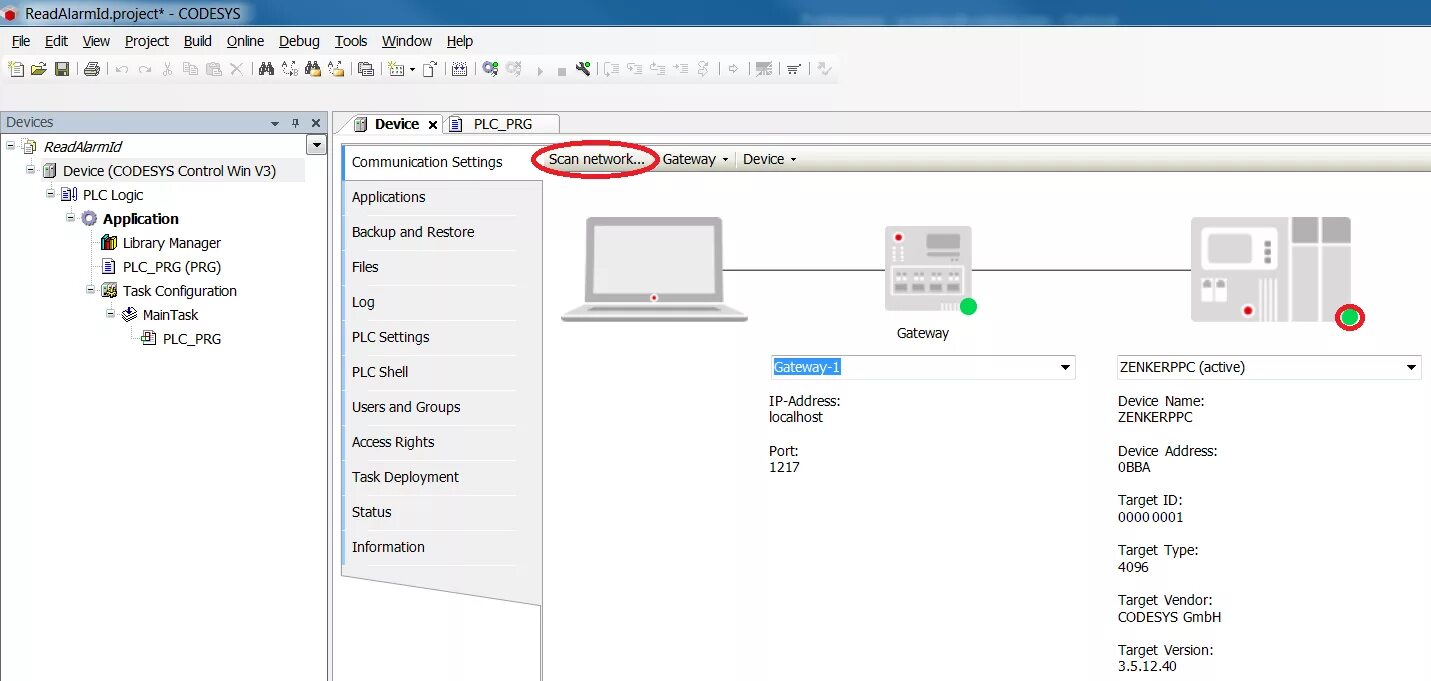This screenshot has width=1431, height=681.
Task: Click the laptop image in the network diagram
Action: (654, 269)
